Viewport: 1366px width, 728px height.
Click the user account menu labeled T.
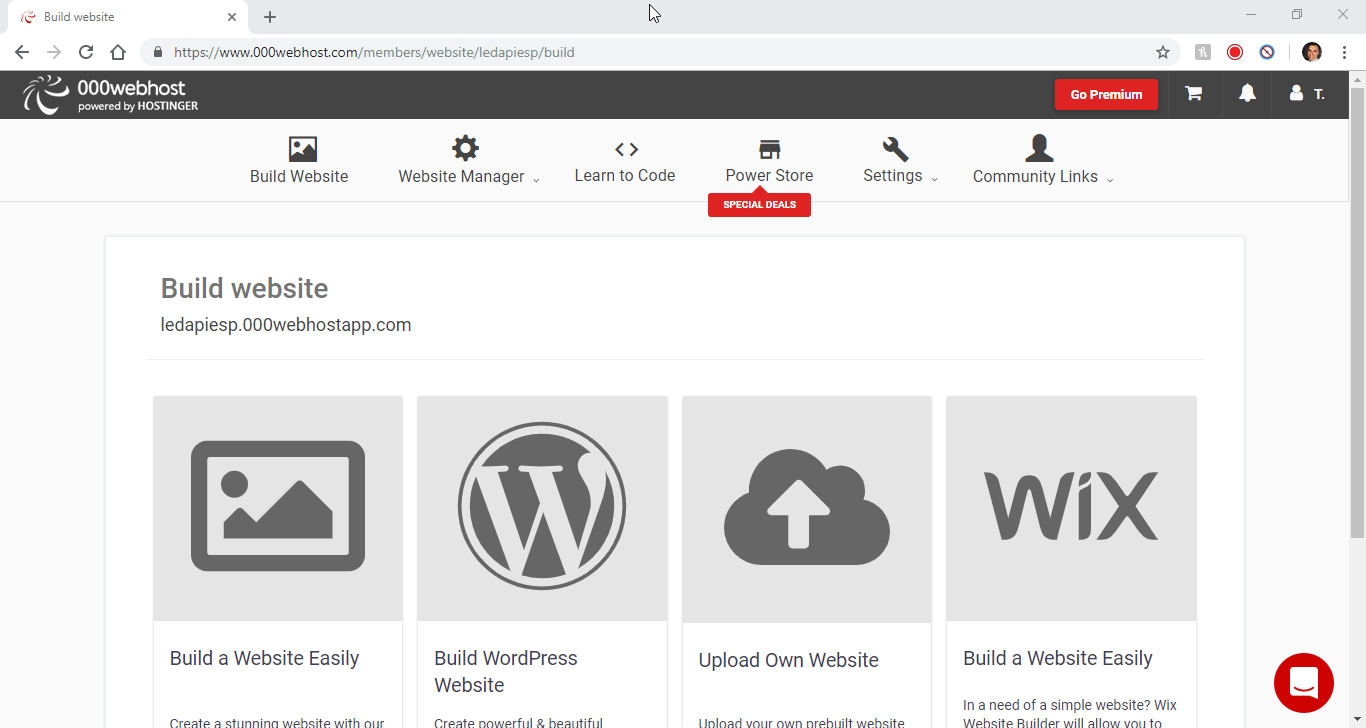coord(1307,93)
